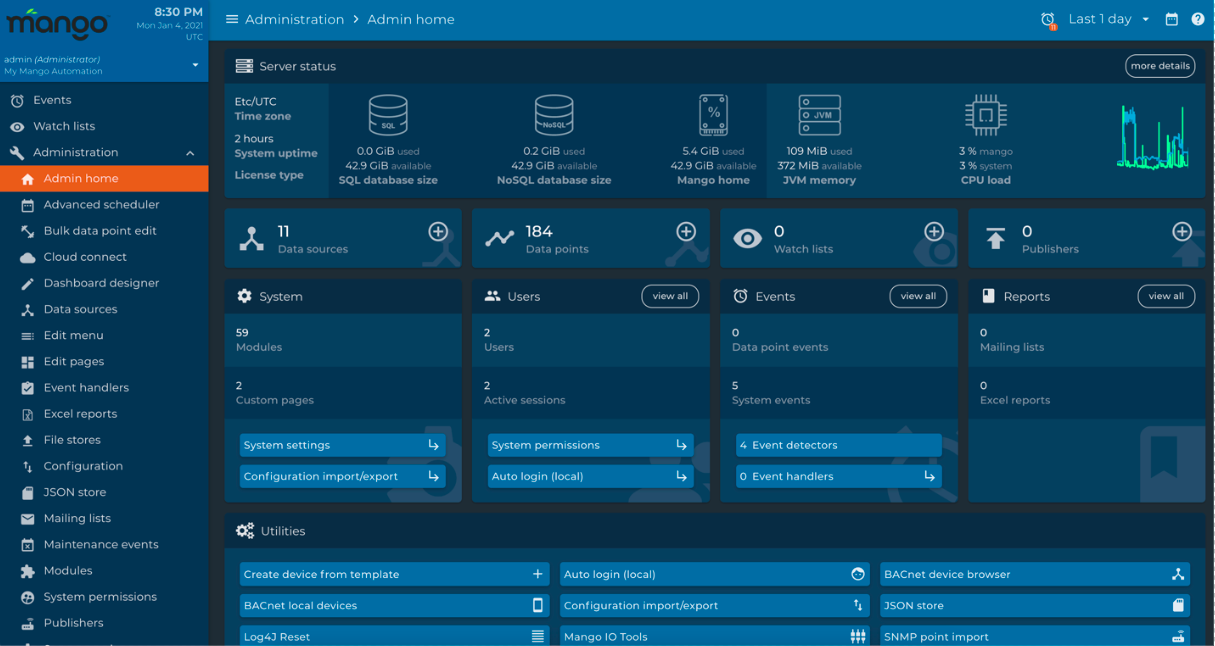Click the Cloud connect cloud icon in sidebar

(28, 257)
